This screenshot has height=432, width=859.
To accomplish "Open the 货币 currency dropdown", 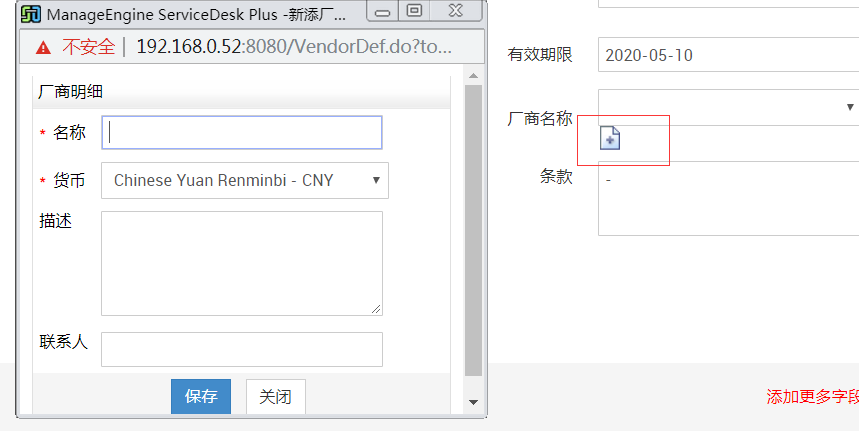I will pyautogui.click(x=244, y=181).
